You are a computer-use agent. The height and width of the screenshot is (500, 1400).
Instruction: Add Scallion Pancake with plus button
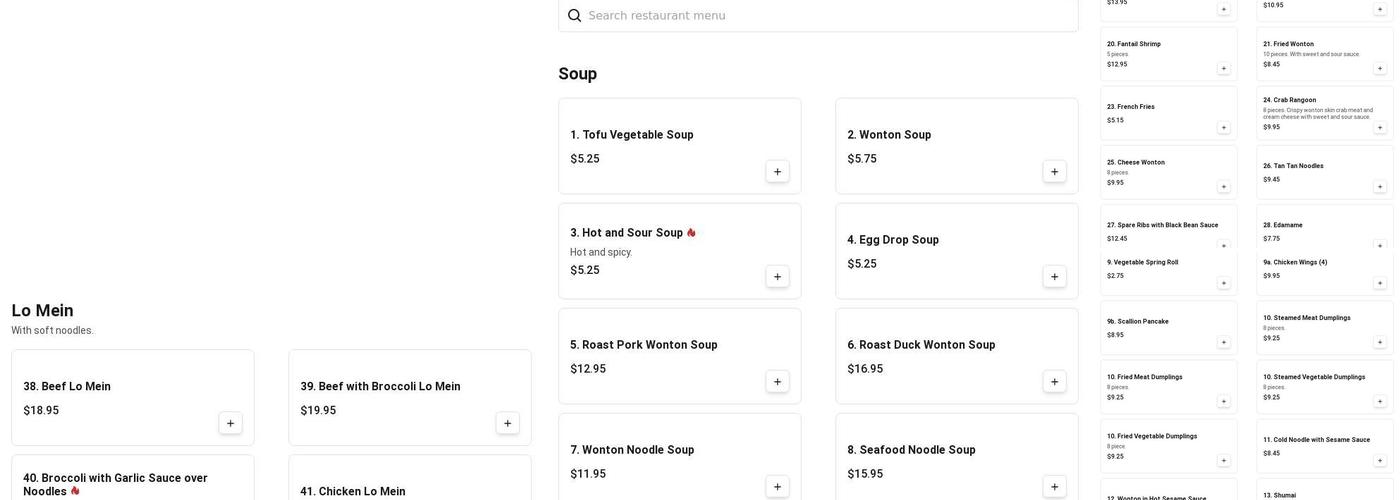pyautogui.click(x=1223, y=342)
